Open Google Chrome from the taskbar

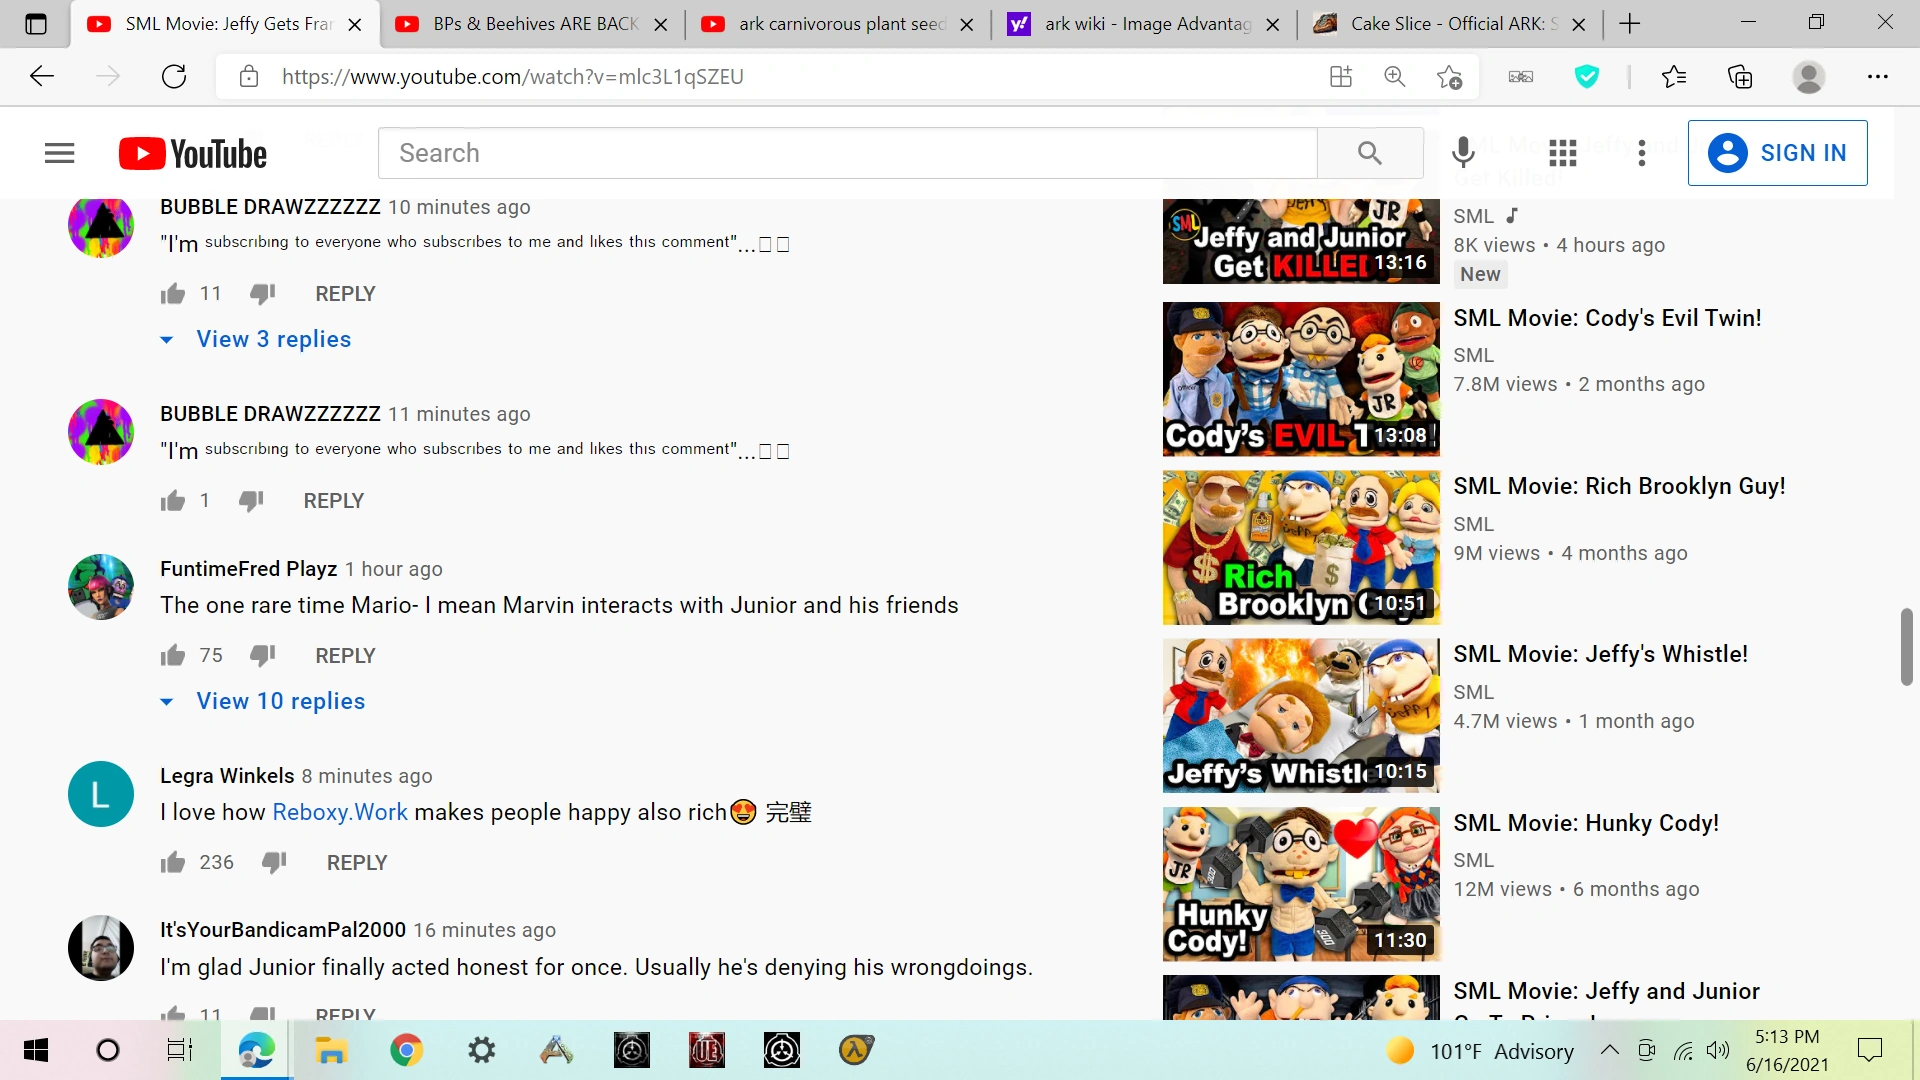tap(406, 1050)
